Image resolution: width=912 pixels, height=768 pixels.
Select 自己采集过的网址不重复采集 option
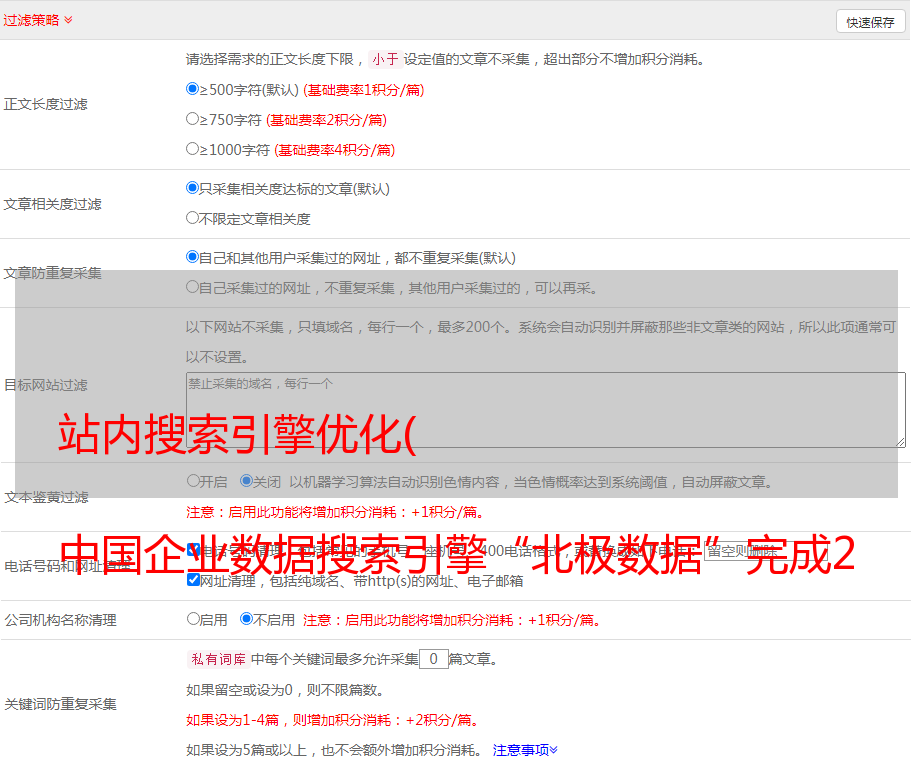pos(192,287)
